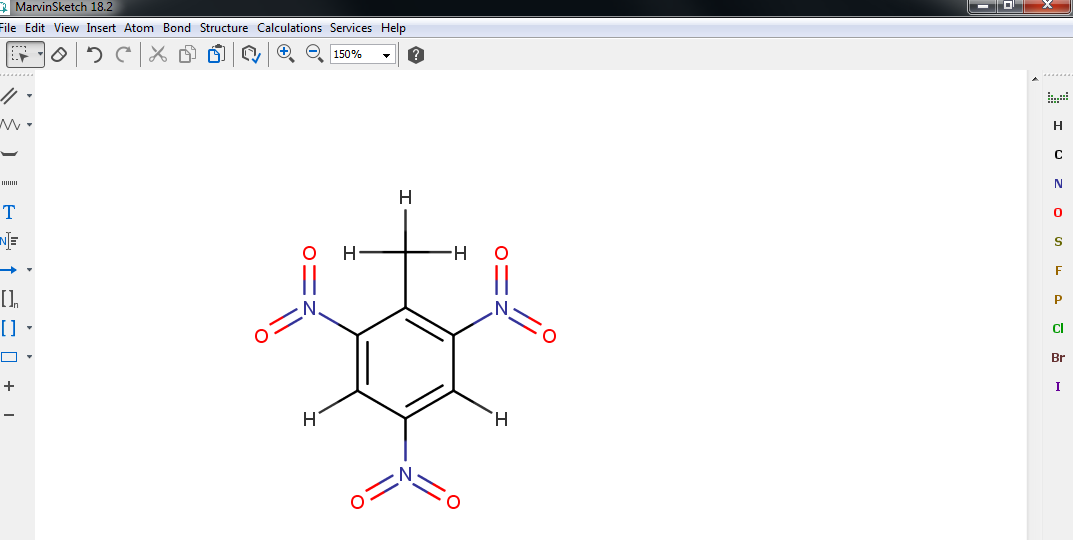Expand the reaction arrow tool dropdown

click(29, 270)
